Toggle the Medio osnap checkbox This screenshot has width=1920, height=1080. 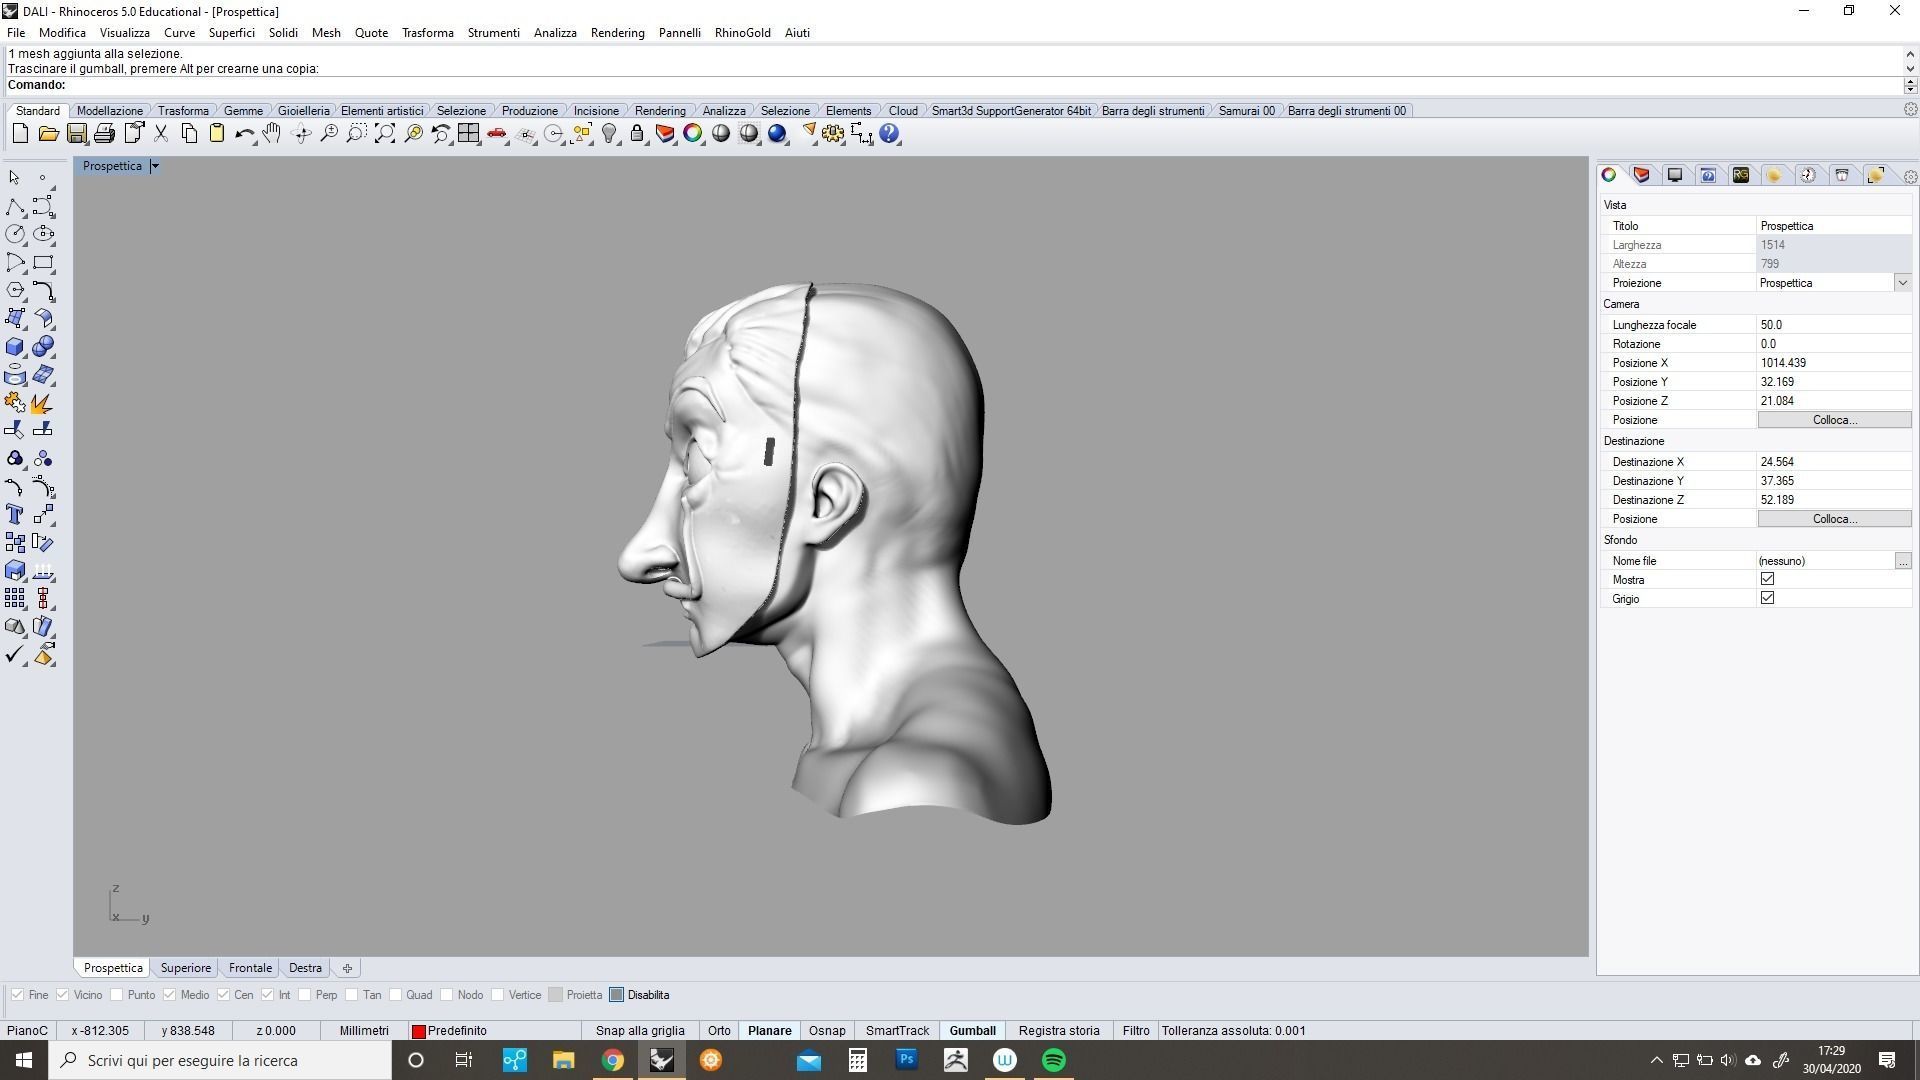pos(169,995)
